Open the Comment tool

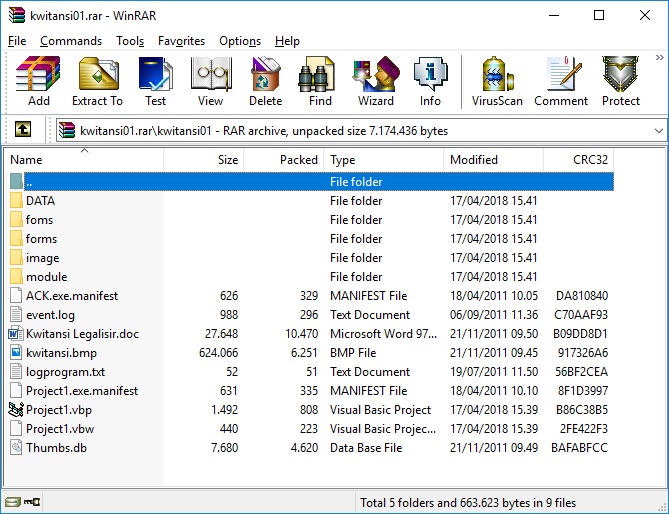[x=561, y=81]
